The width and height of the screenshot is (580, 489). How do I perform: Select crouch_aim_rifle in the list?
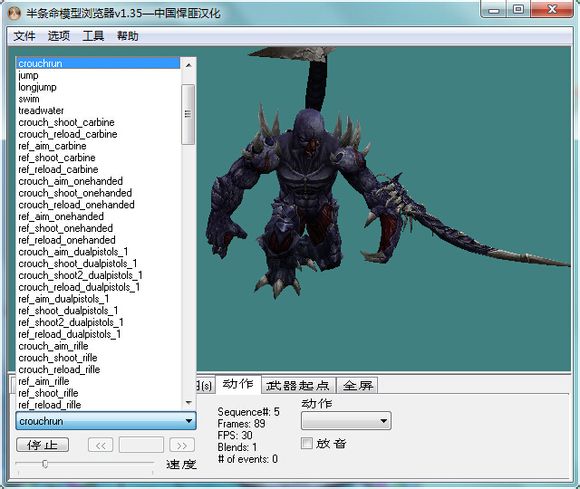[x=98, y=346]
